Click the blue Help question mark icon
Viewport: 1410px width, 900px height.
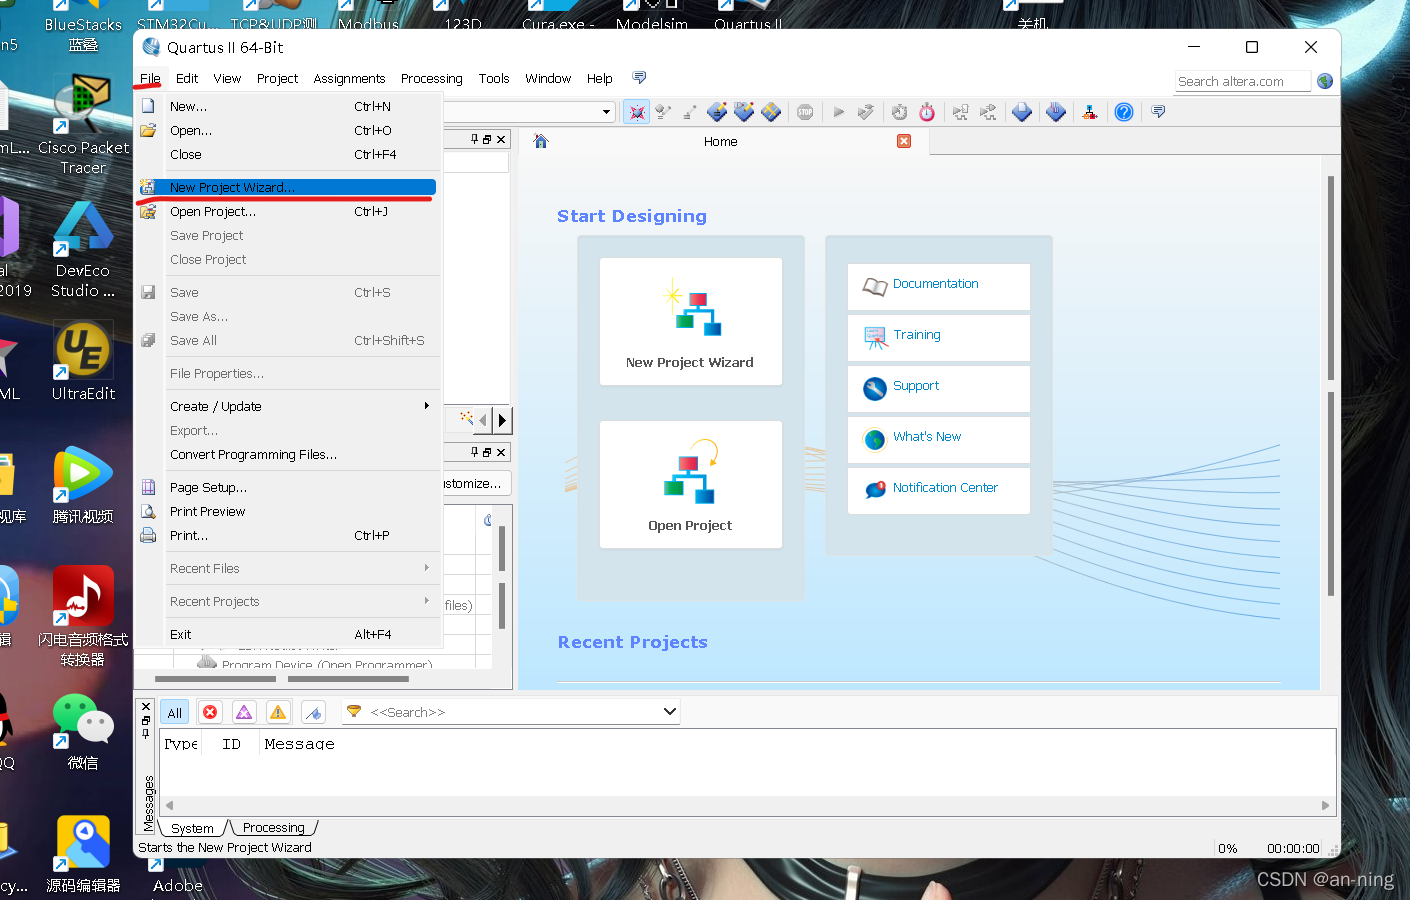coord(1124,112)
